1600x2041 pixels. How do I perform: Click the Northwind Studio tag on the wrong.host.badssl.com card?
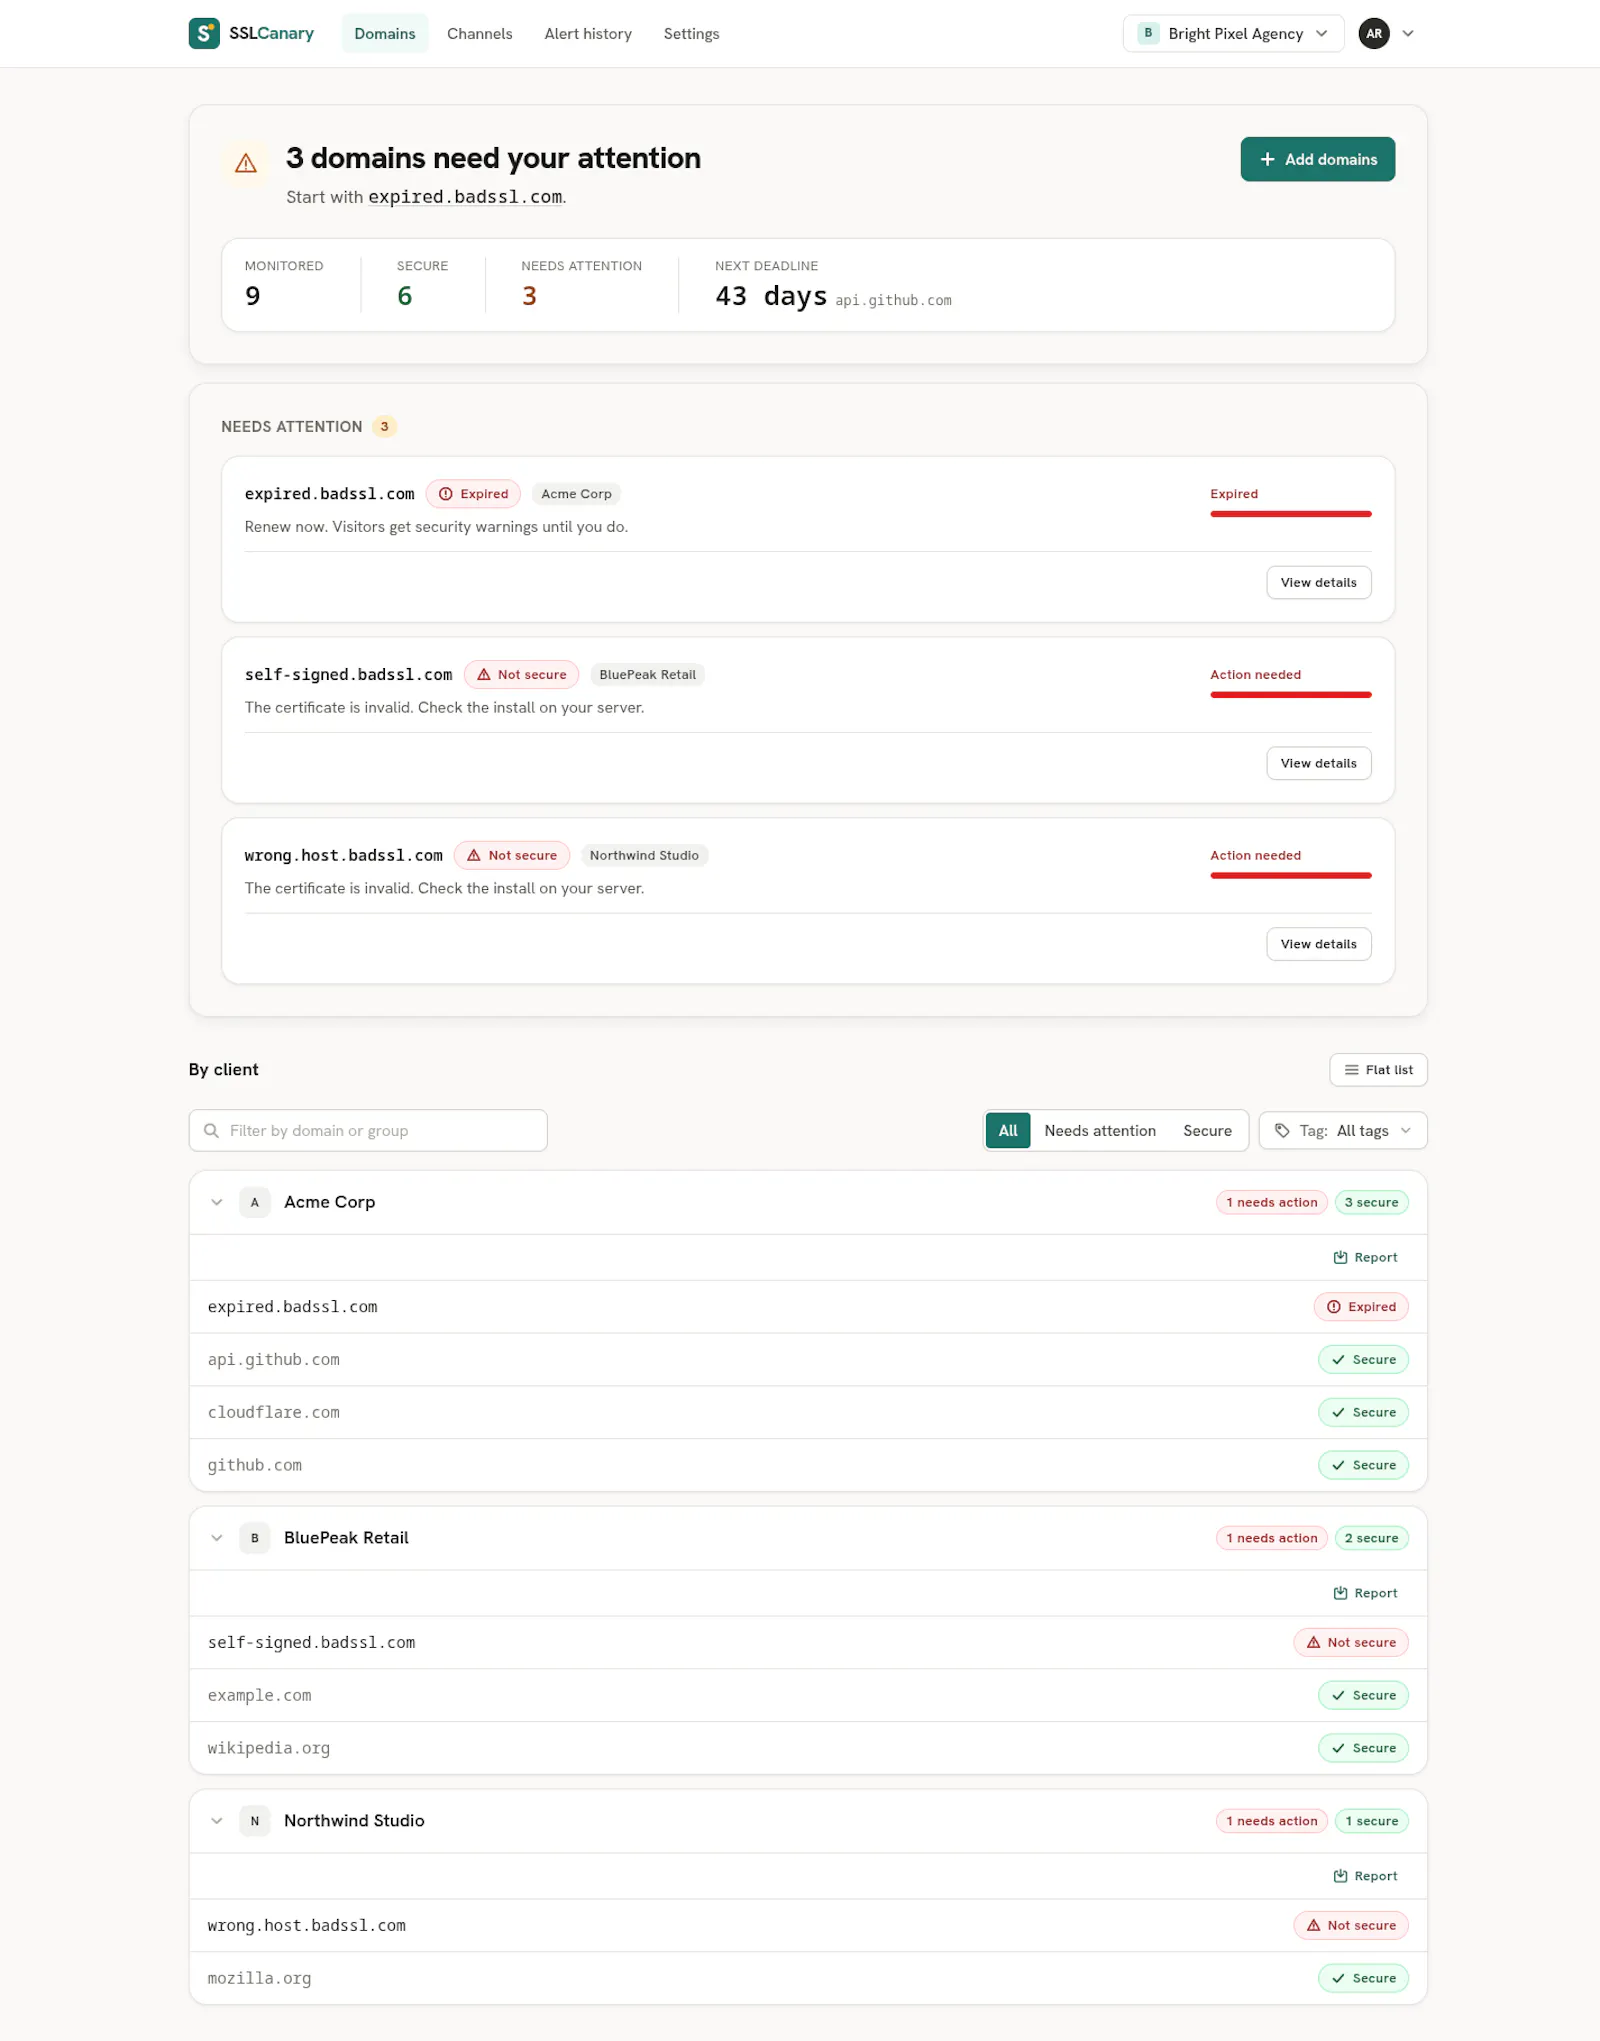644,856
